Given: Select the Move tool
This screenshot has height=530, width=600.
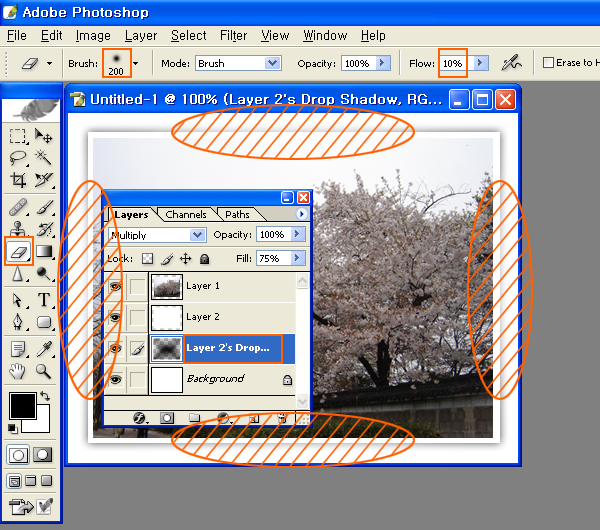Looking at the screenshot, I should (43, 136).
